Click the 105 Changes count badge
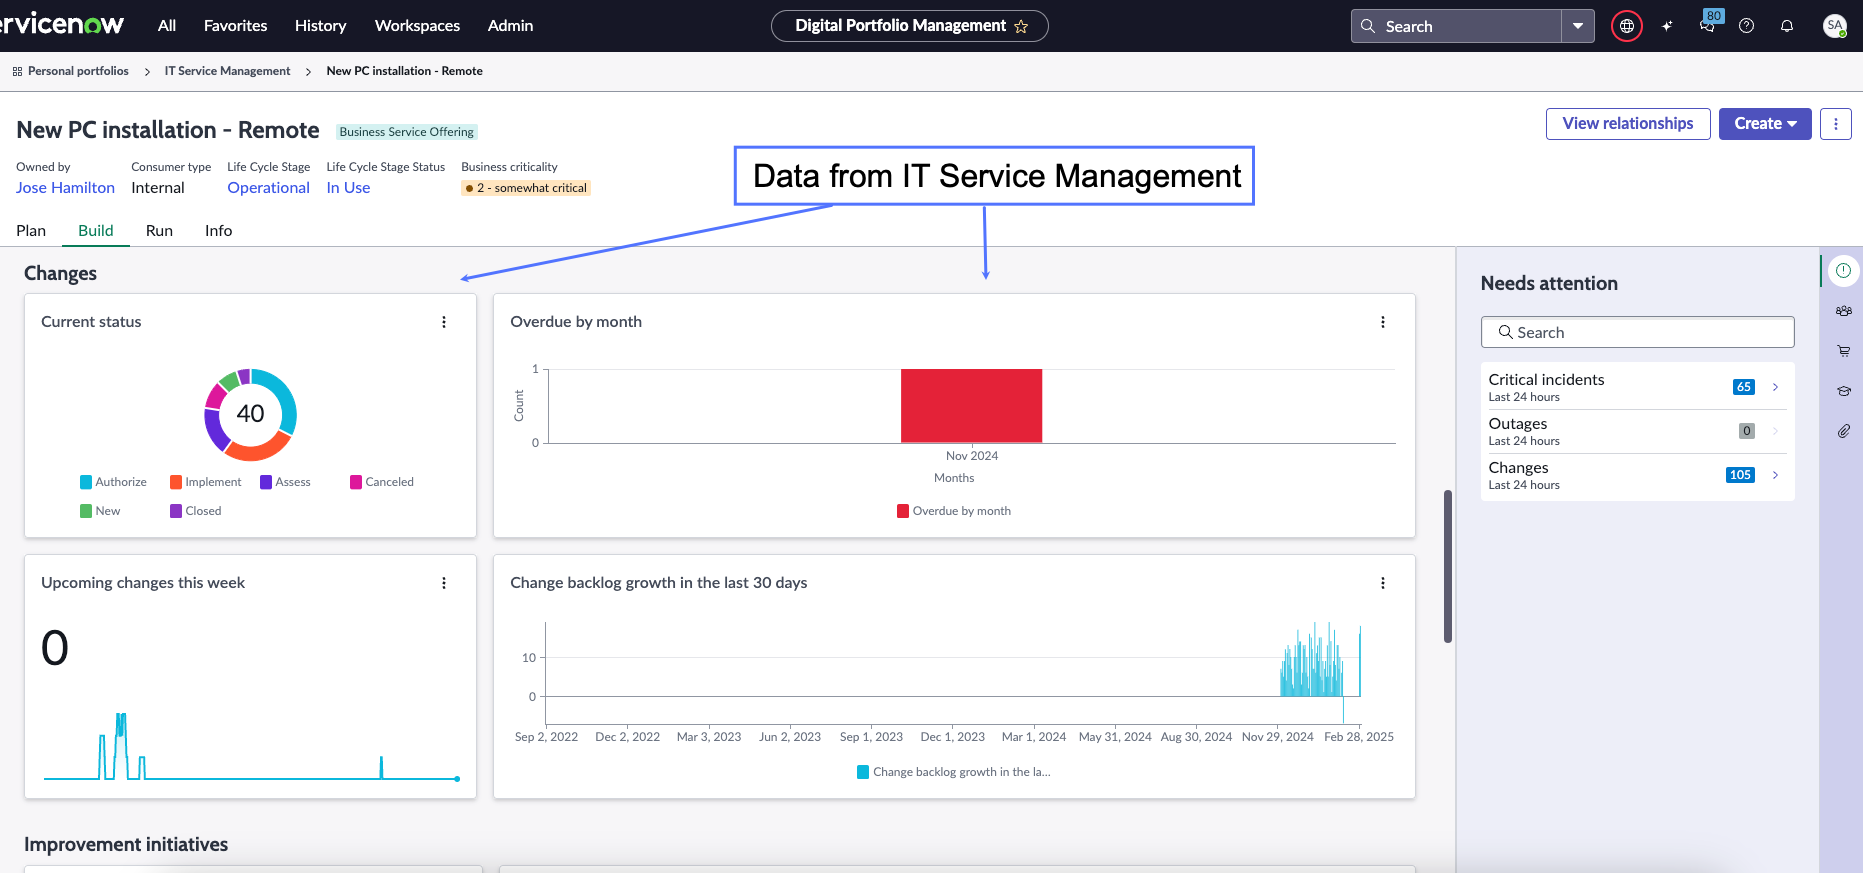This screenshot has width=1863, height=873. click(x=1740, y=475)
